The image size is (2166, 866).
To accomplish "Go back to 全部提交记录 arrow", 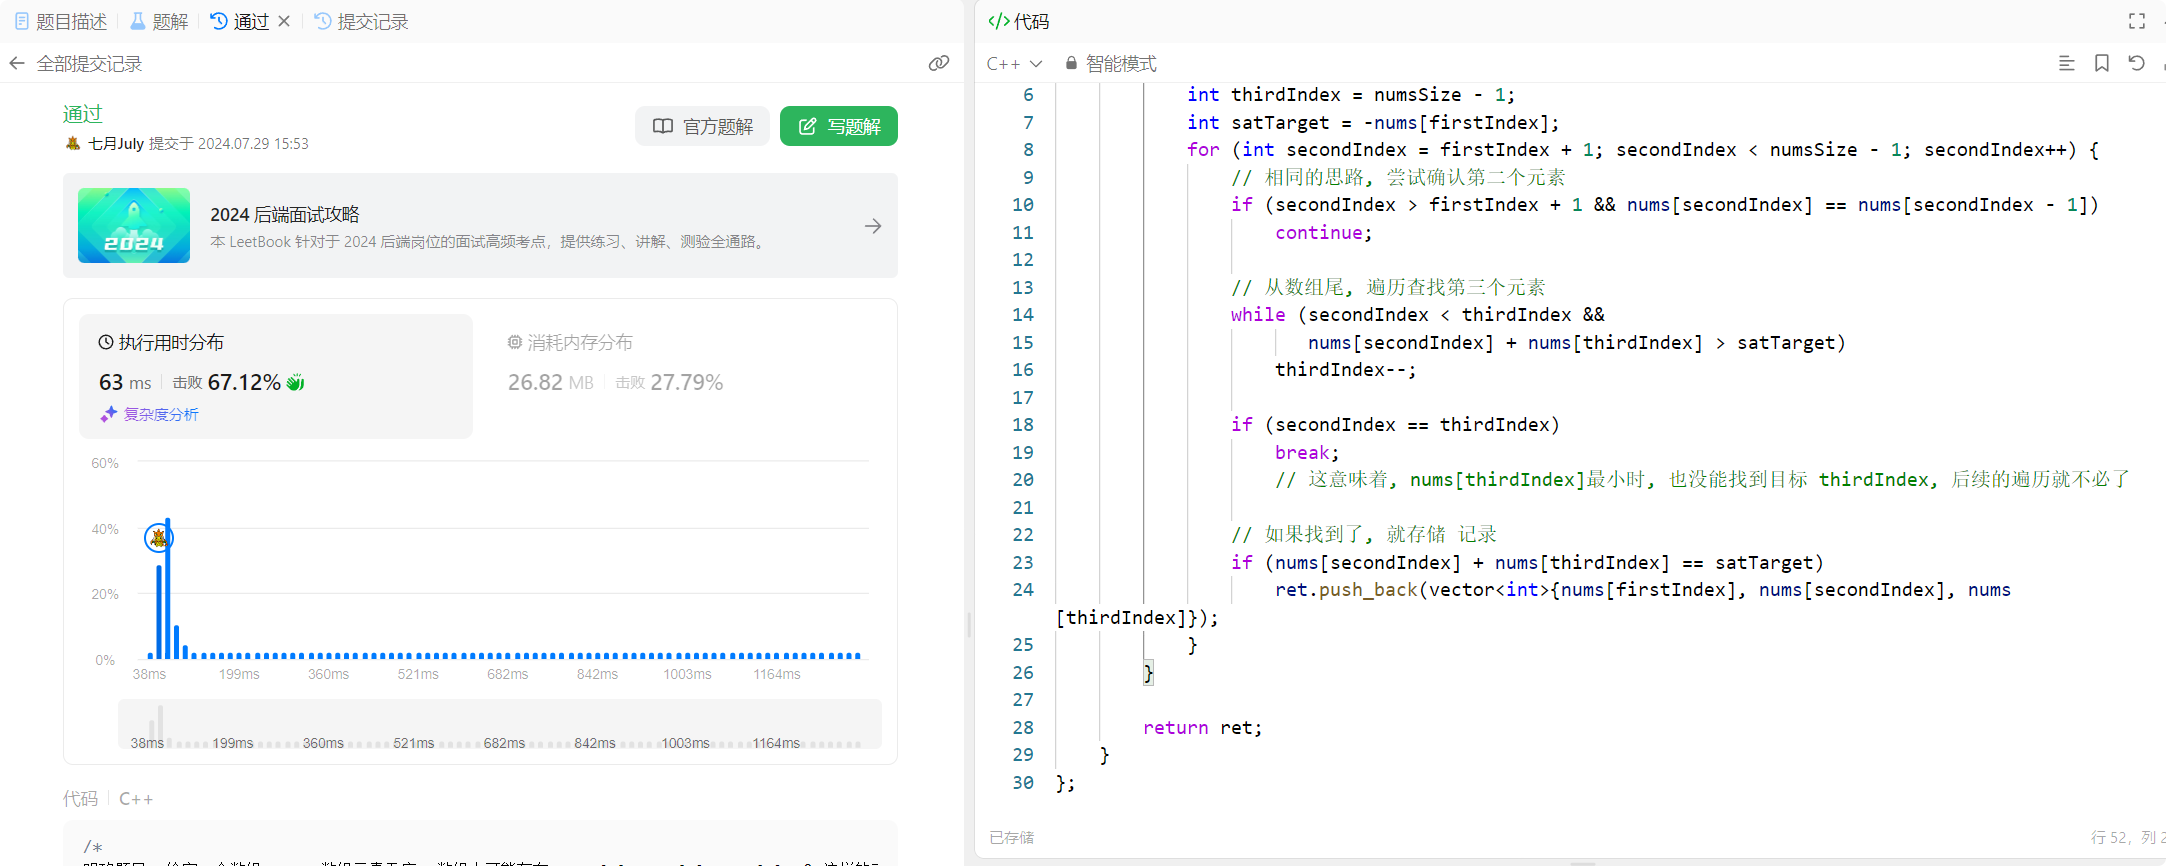I will 17,63.
